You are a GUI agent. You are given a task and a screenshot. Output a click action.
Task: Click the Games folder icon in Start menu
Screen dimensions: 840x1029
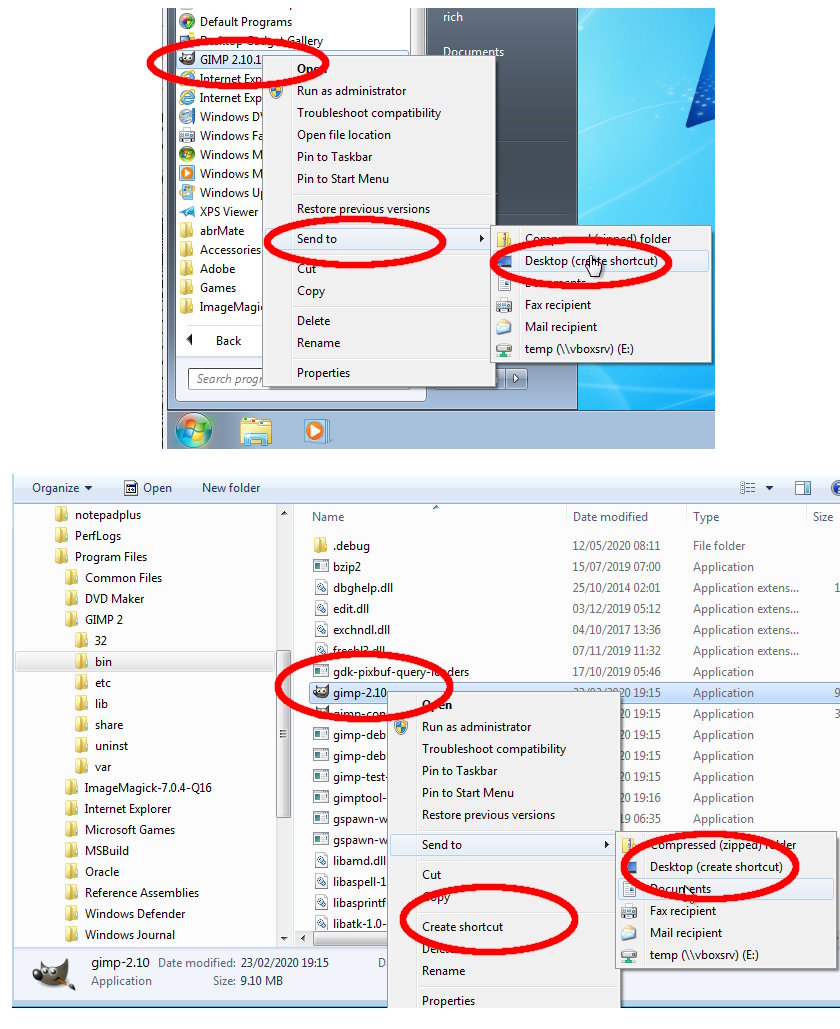coord(188,288)
